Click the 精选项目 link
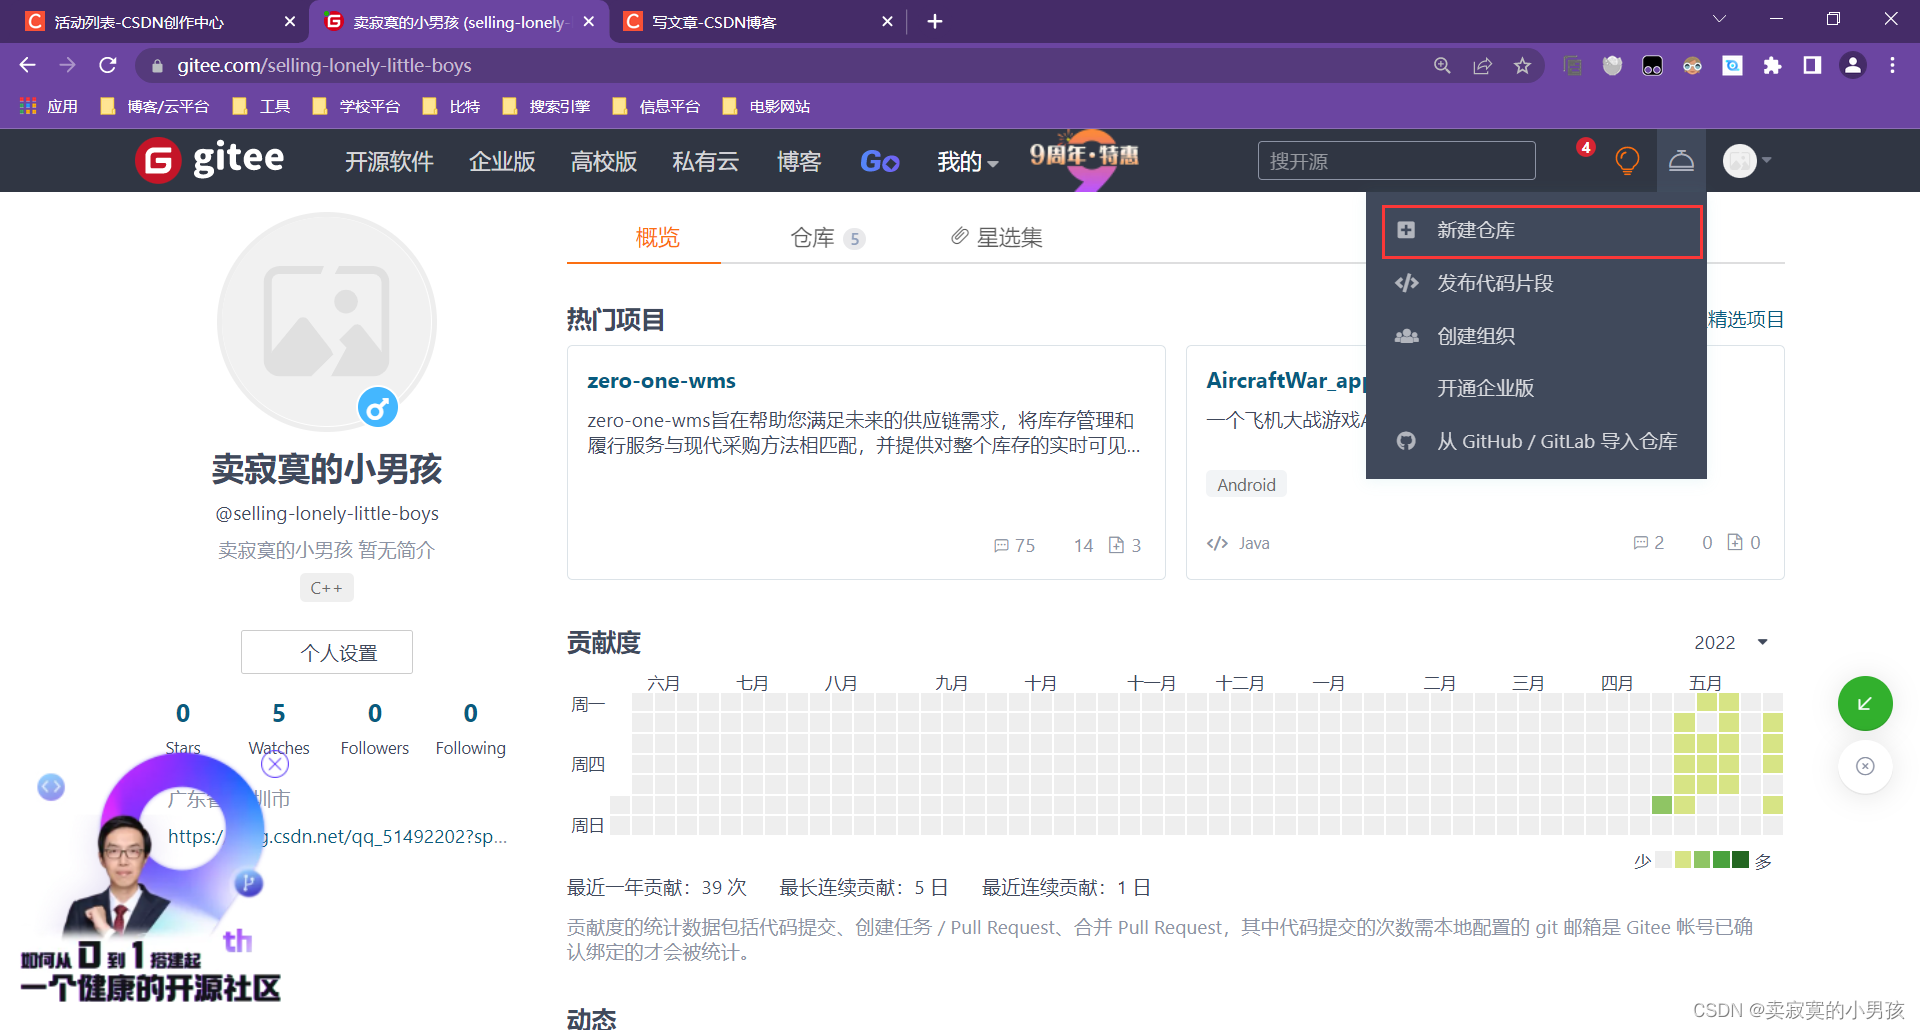Viewport: 1920px width, 1030px height. (1746, 319)
